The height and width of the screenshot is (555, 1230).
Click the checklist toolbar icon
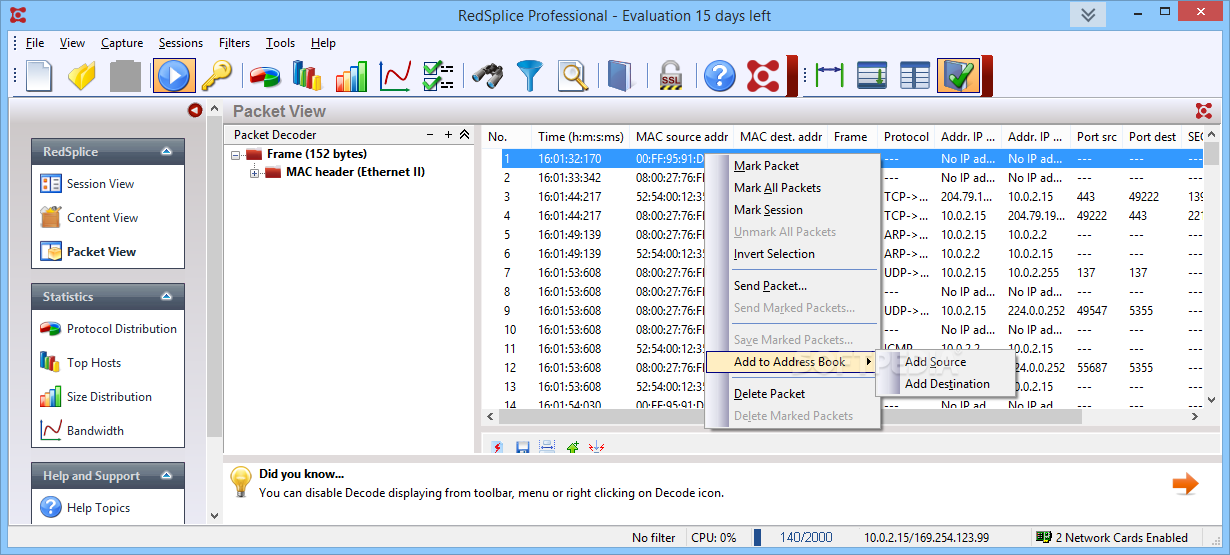tap(438, 76)
